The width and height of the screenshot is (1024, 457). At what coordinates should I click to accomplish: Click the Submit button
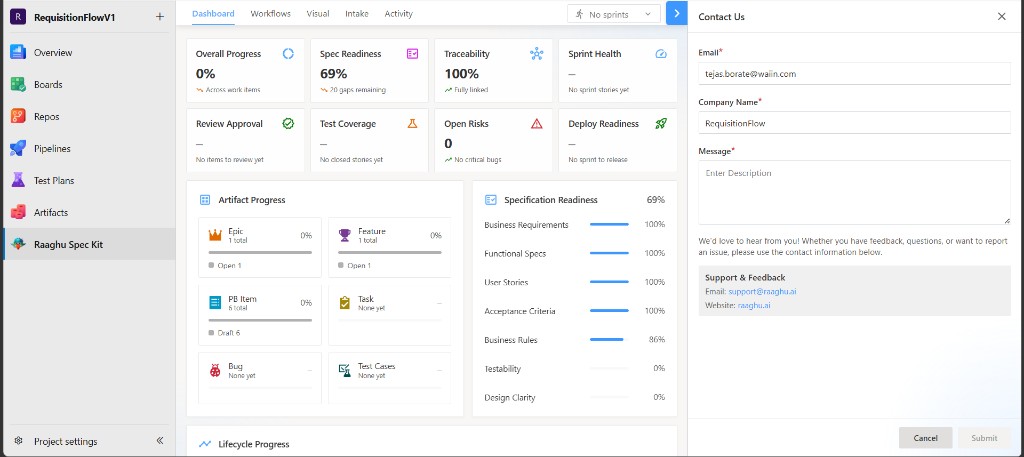(984, 438)
